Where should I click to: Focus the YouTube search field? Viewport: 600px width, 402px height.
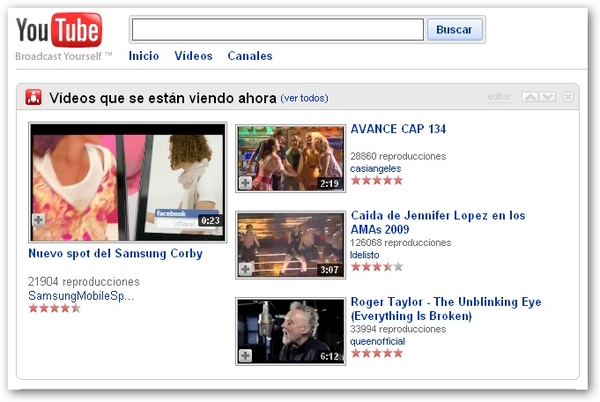tap(277, 29)
